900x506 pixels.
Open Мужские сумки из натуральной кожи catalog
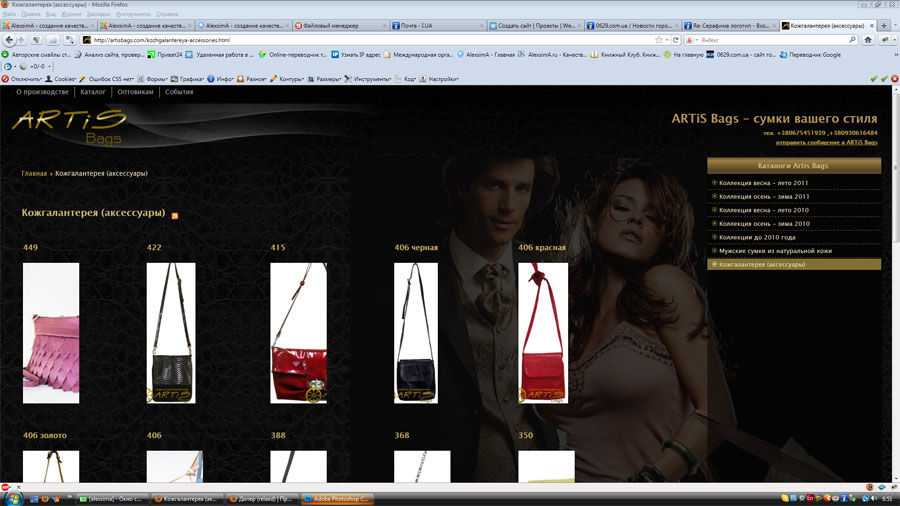(775, 251)
